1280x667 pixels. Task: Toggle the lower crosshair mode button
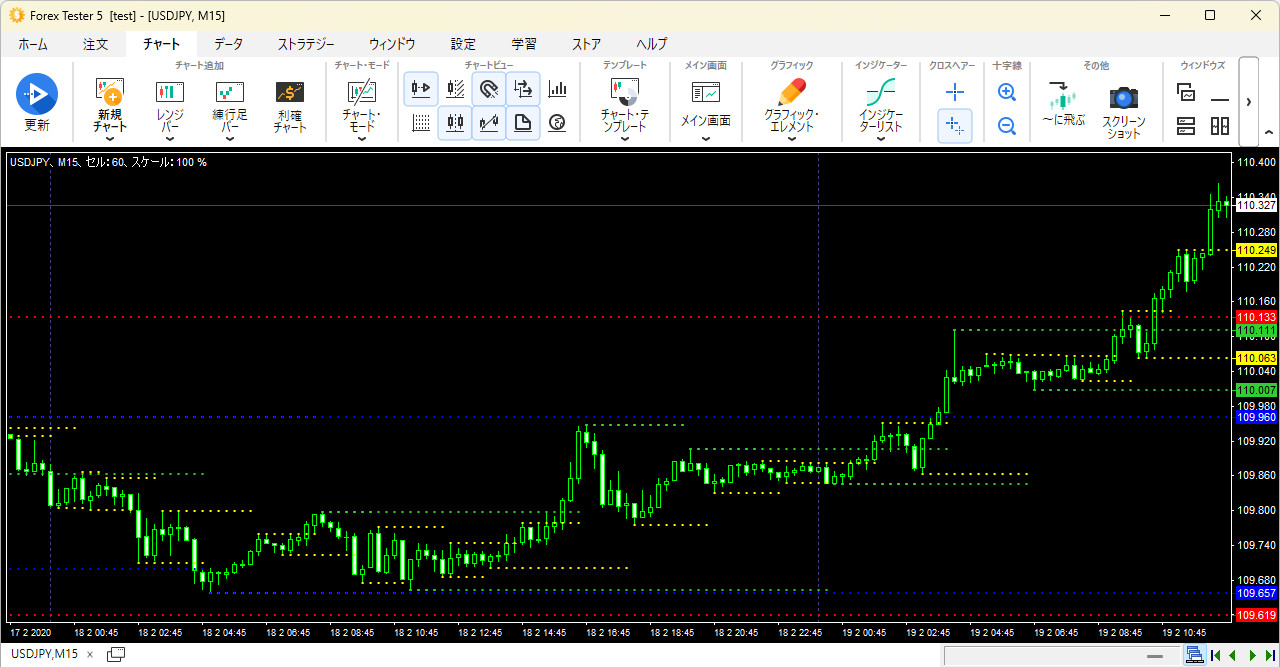tap(955, 126)
